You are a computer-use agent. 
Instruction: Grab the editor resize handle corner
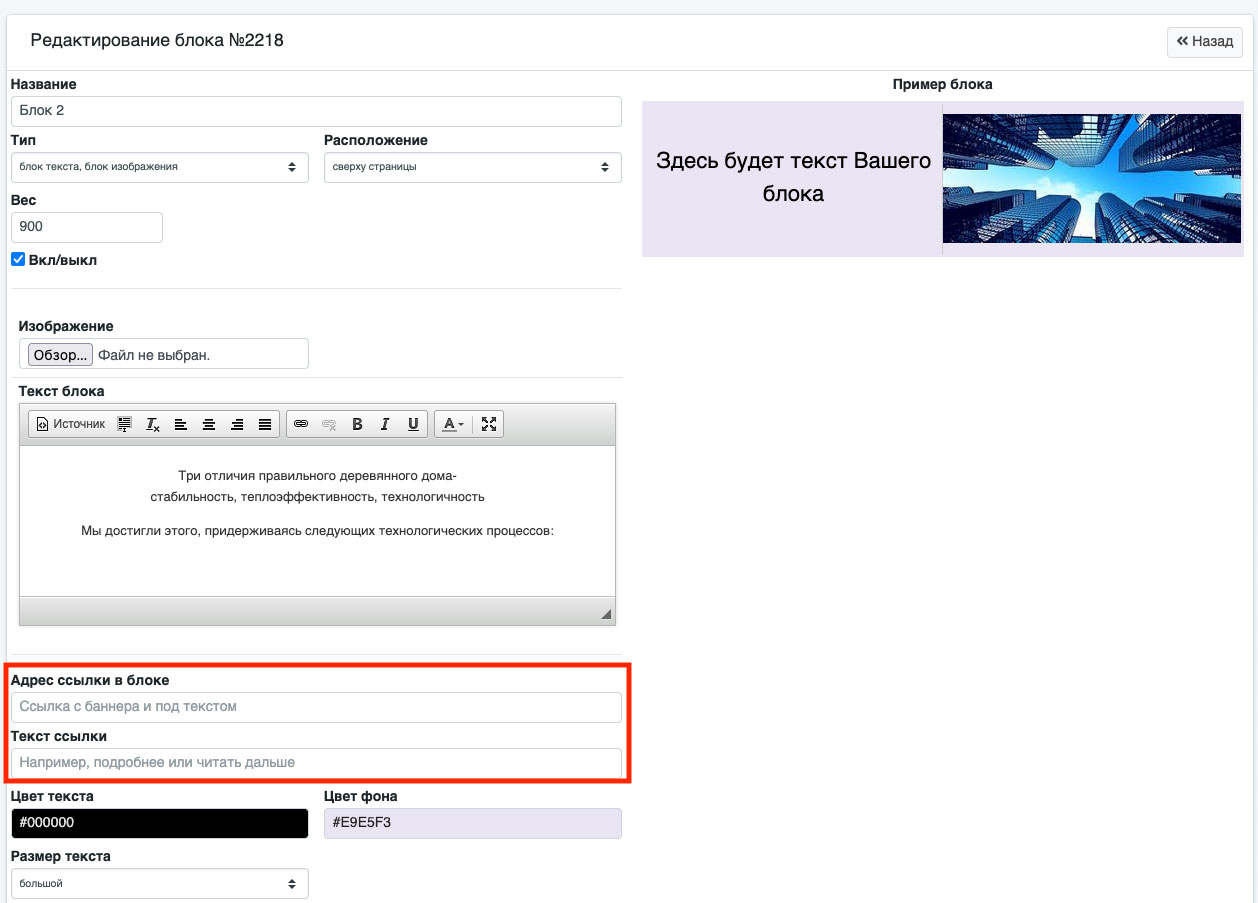pos(606,614)
